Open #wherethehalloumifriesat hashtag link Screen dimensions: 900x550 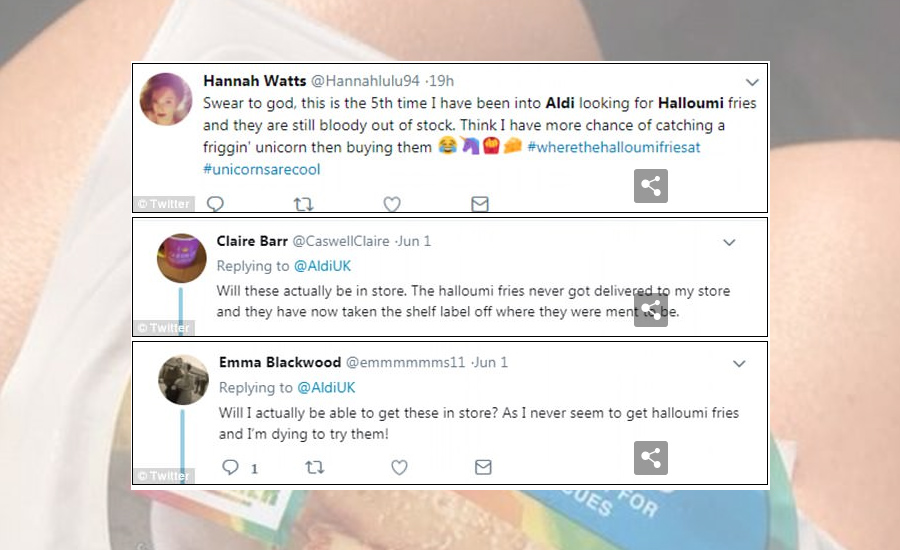tap(614, 148)
